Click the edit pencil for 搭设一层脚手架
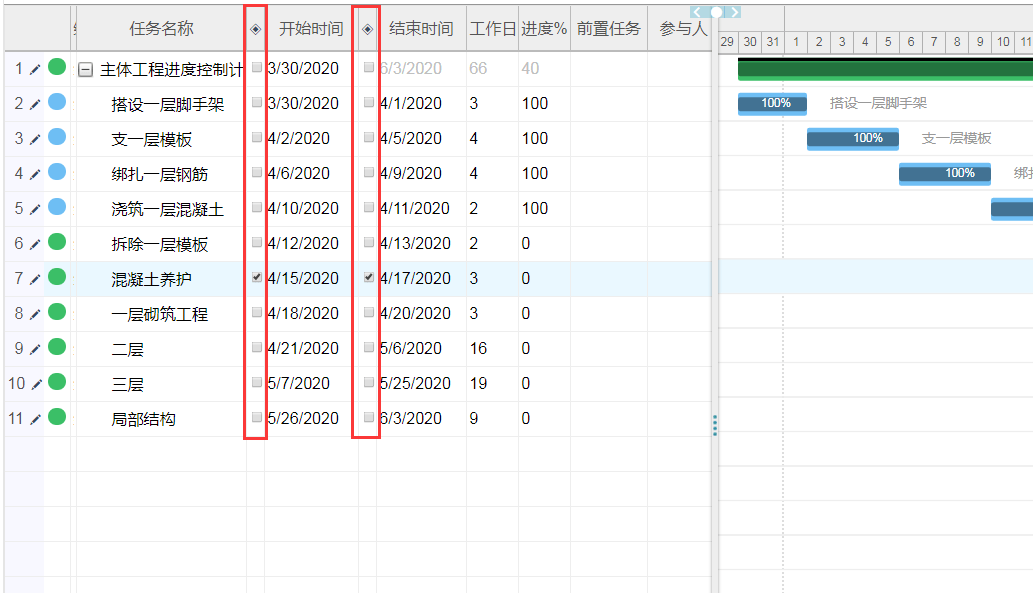Image resolution: width=1033 pixels, height=593 pixels. pyautogui.click(x=35, y=104)
